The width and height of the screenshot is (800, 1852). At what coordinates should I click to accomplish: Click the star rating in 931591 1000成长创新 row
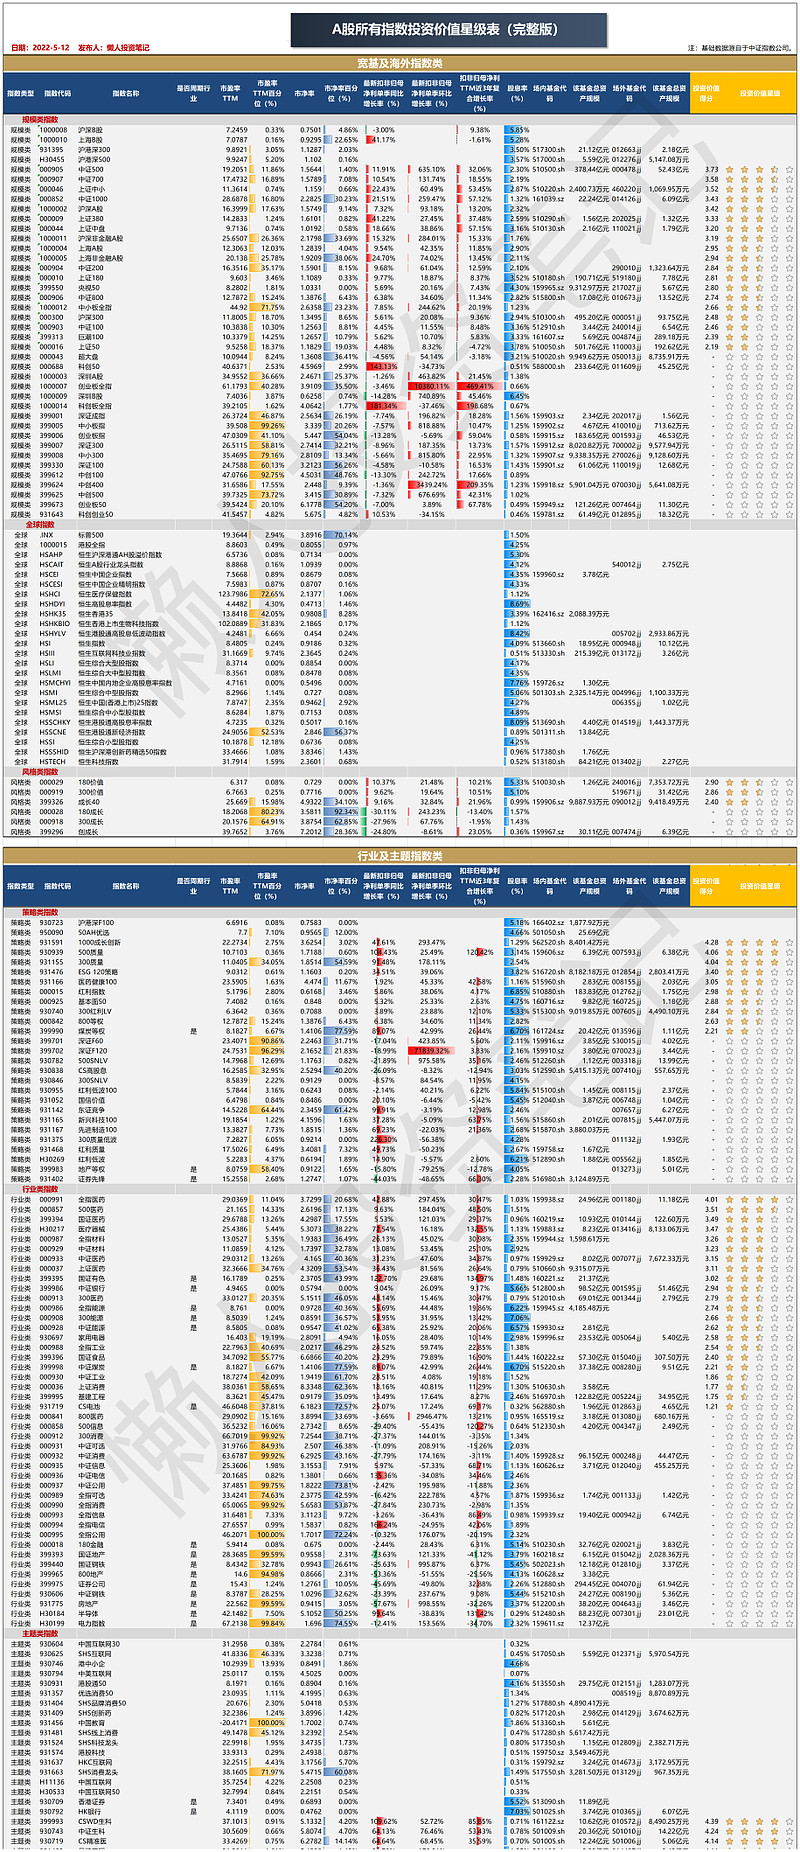(758, 942)
